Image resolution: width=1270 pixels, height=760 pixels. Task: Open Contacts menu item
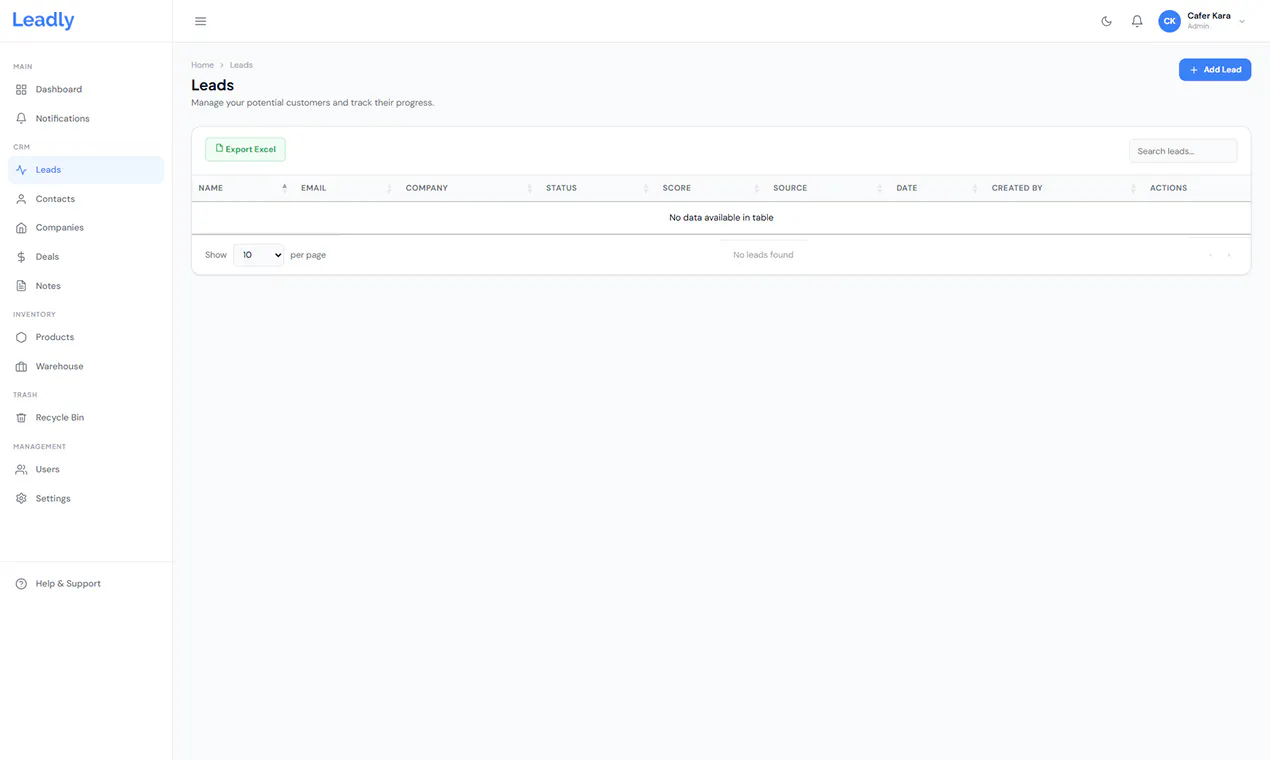pos(86,199)
